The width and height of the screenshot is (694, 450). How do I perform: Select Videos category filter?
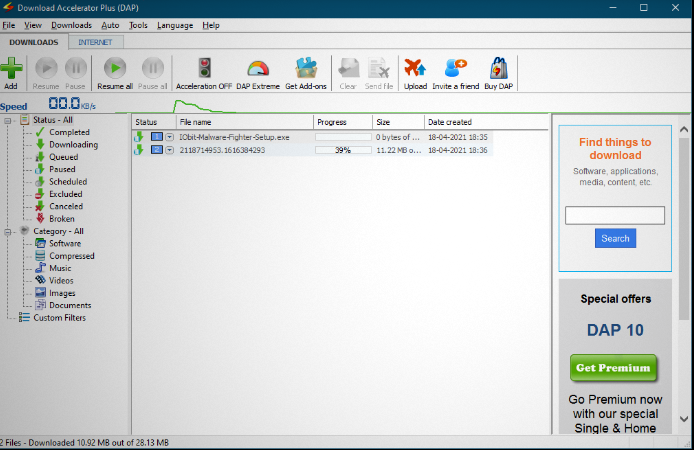pos(61,281)
